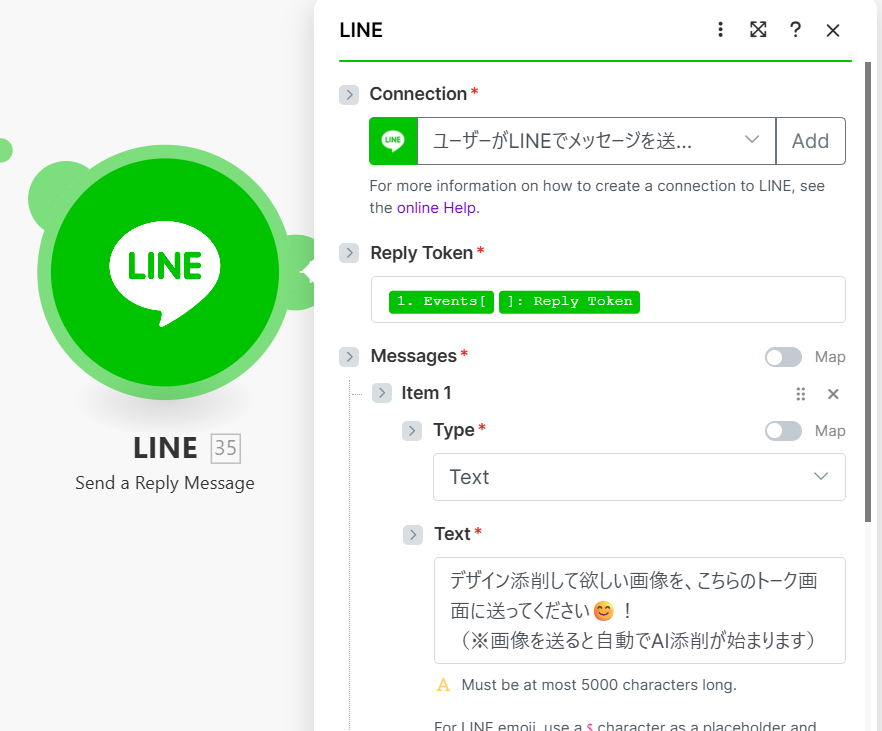882x731 pixels.
Task: Click the drag handle icon on Item 1
Action: pos(801,394)
